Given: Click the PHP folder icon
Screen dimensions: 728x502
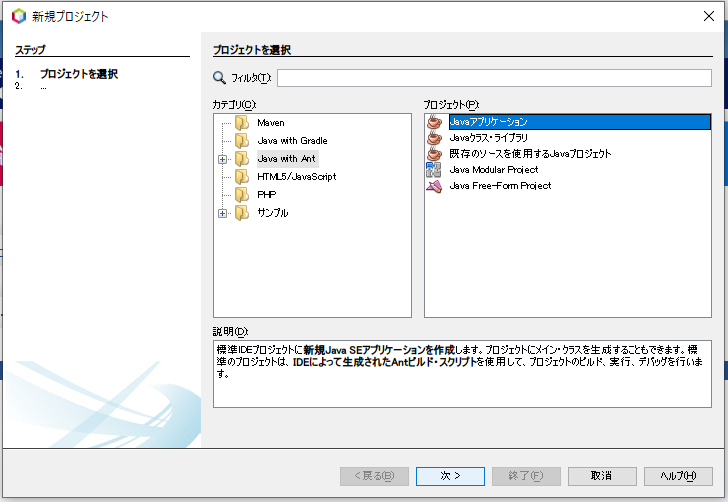Looking at the screenshot, I should (x=242, y=195).
